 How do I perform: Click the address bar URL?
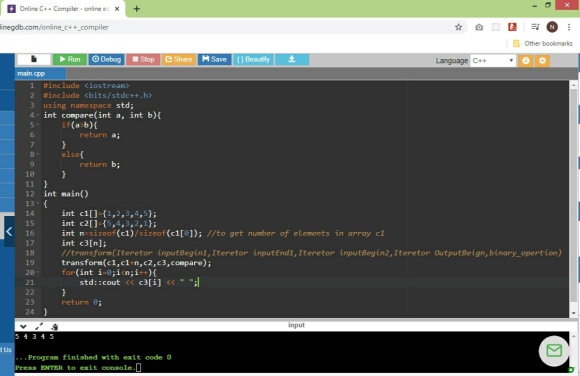click(54, 27)
